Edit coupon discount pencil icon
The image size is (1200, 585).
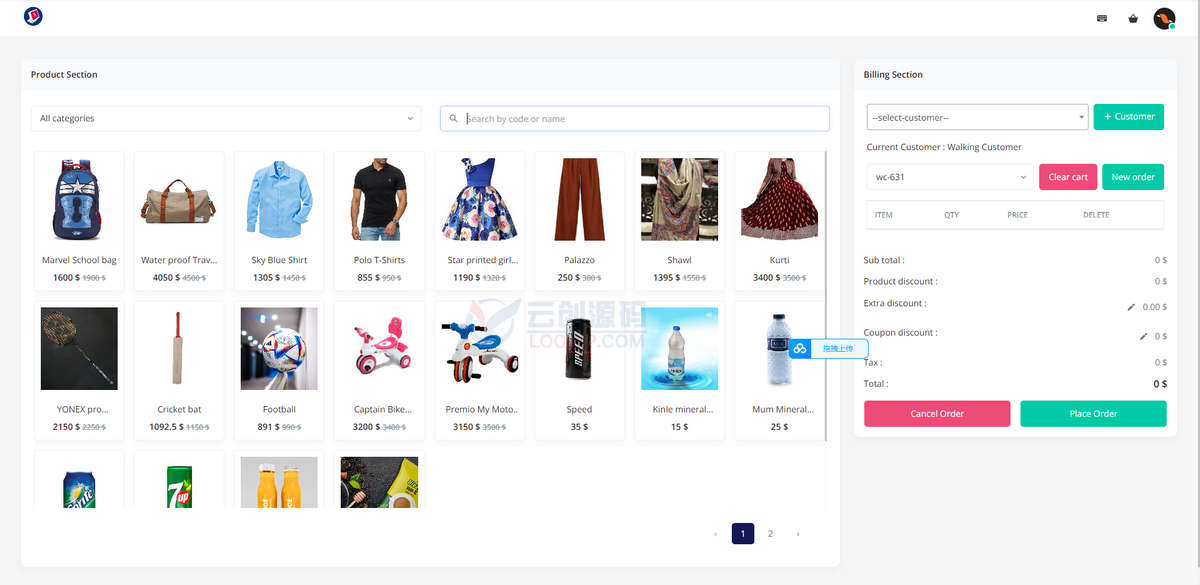tap(1143, 337)
